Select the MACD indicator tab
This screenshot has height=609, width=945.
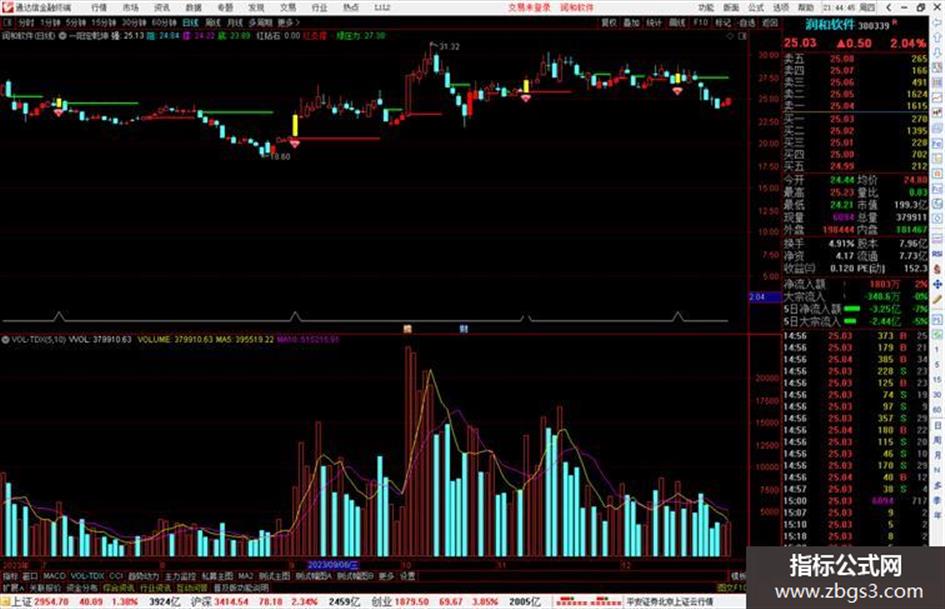coord(54,576)
